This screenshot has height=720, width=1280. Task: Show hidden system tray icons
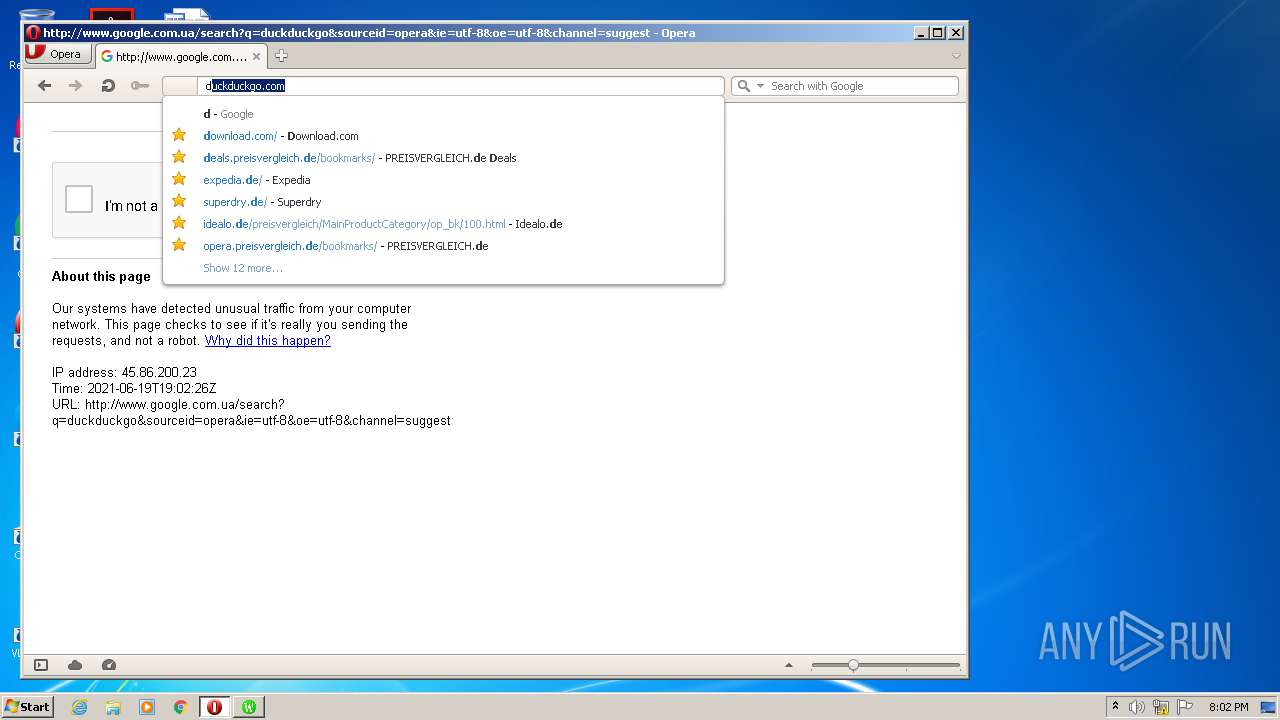coord(1115,707)
